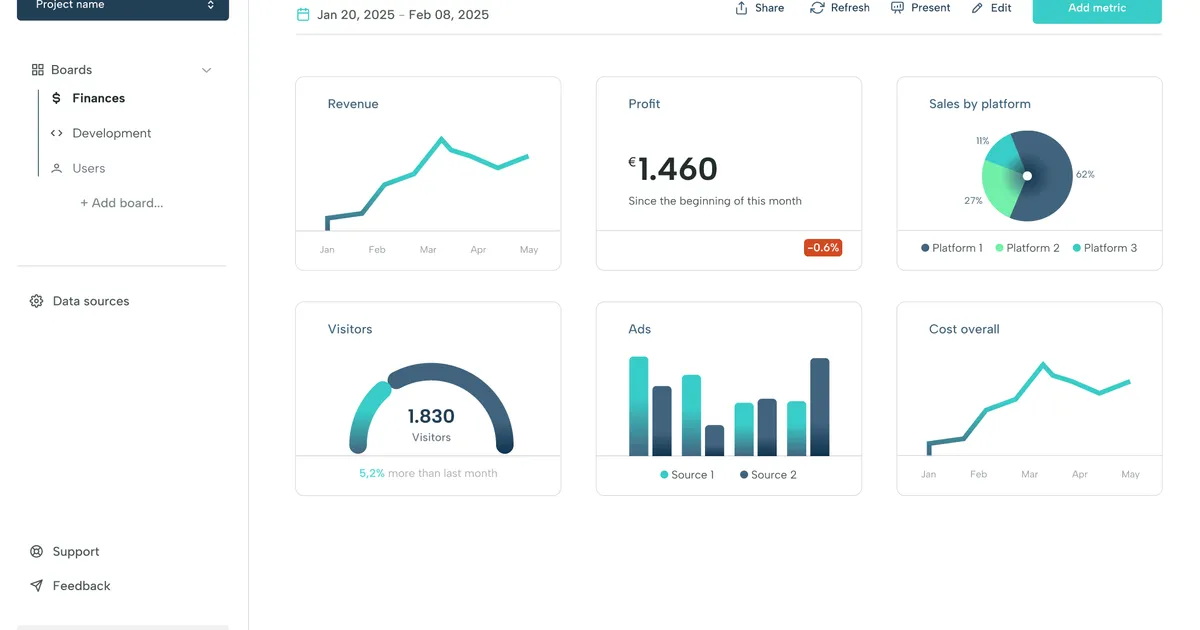Click the + Add board... link
Viewport: 1200px width, 630px height.
(121, 203)
